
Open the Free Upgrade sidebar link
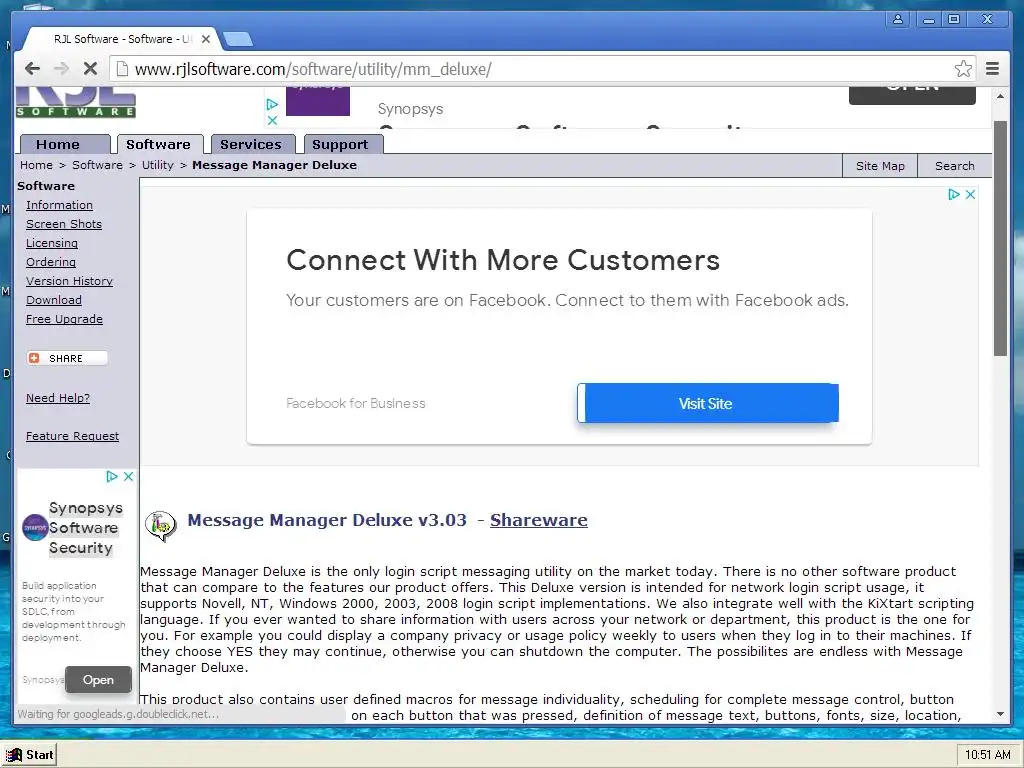[x=64, y=319]
